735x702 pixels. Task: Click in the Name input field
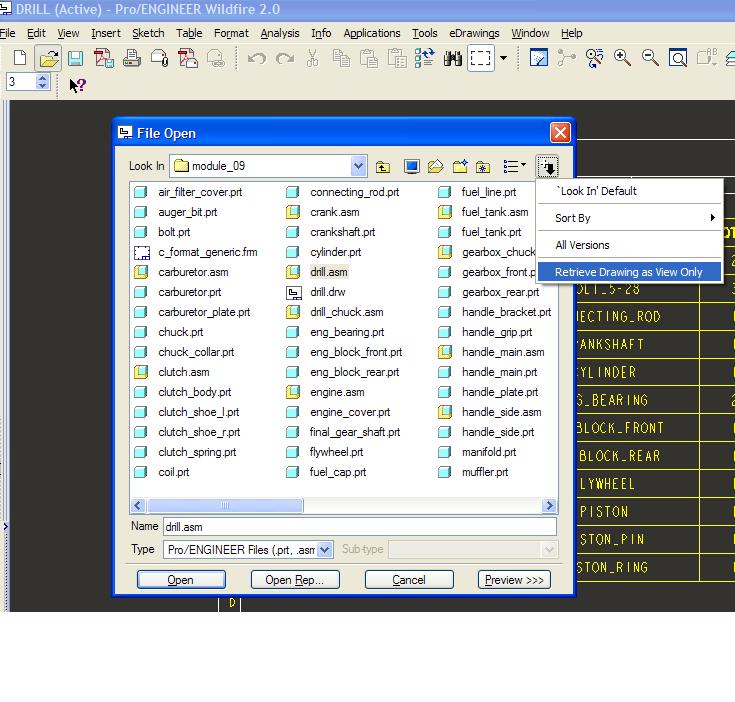(360, 527)
